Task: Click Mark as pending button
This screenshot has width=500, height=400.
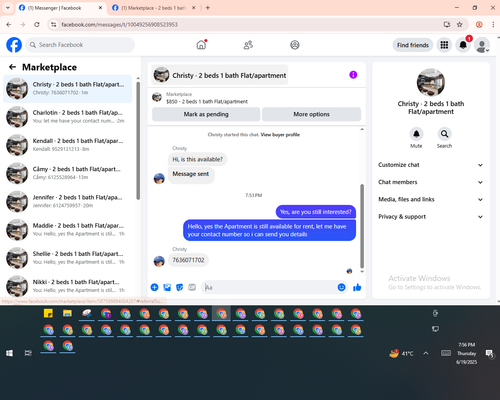Action: tap(206, 114)
